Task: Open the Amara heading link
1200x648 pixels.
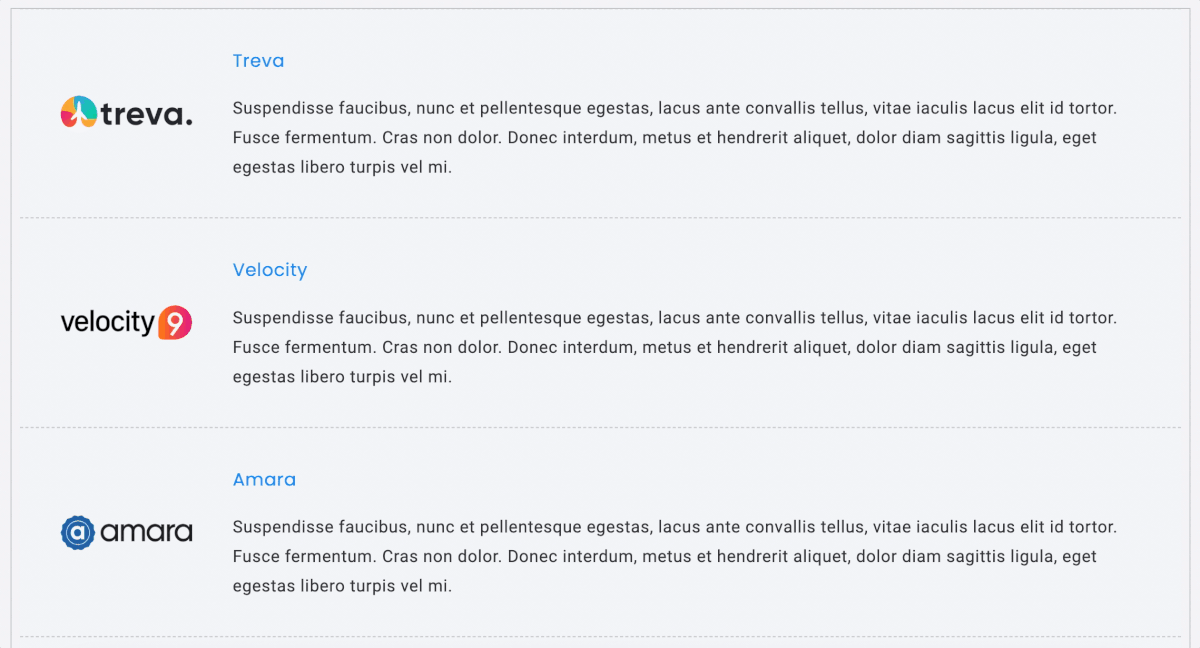Action: (264, 479)
